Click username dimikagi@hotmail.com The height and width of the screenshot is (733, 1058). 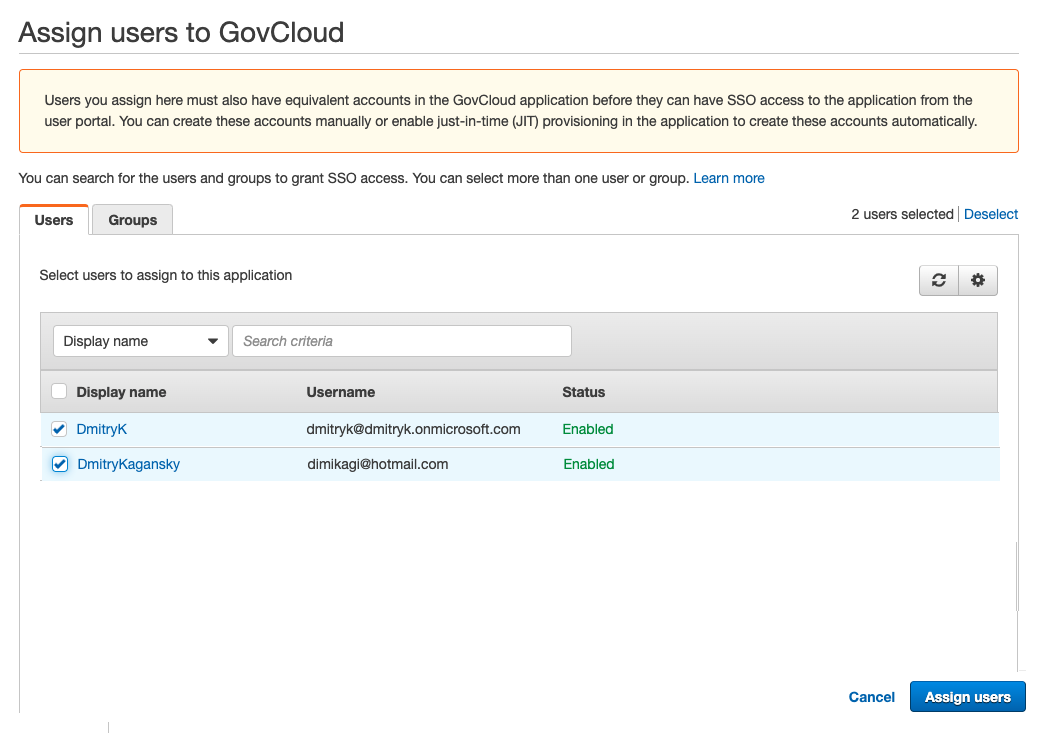click(378, 464)
